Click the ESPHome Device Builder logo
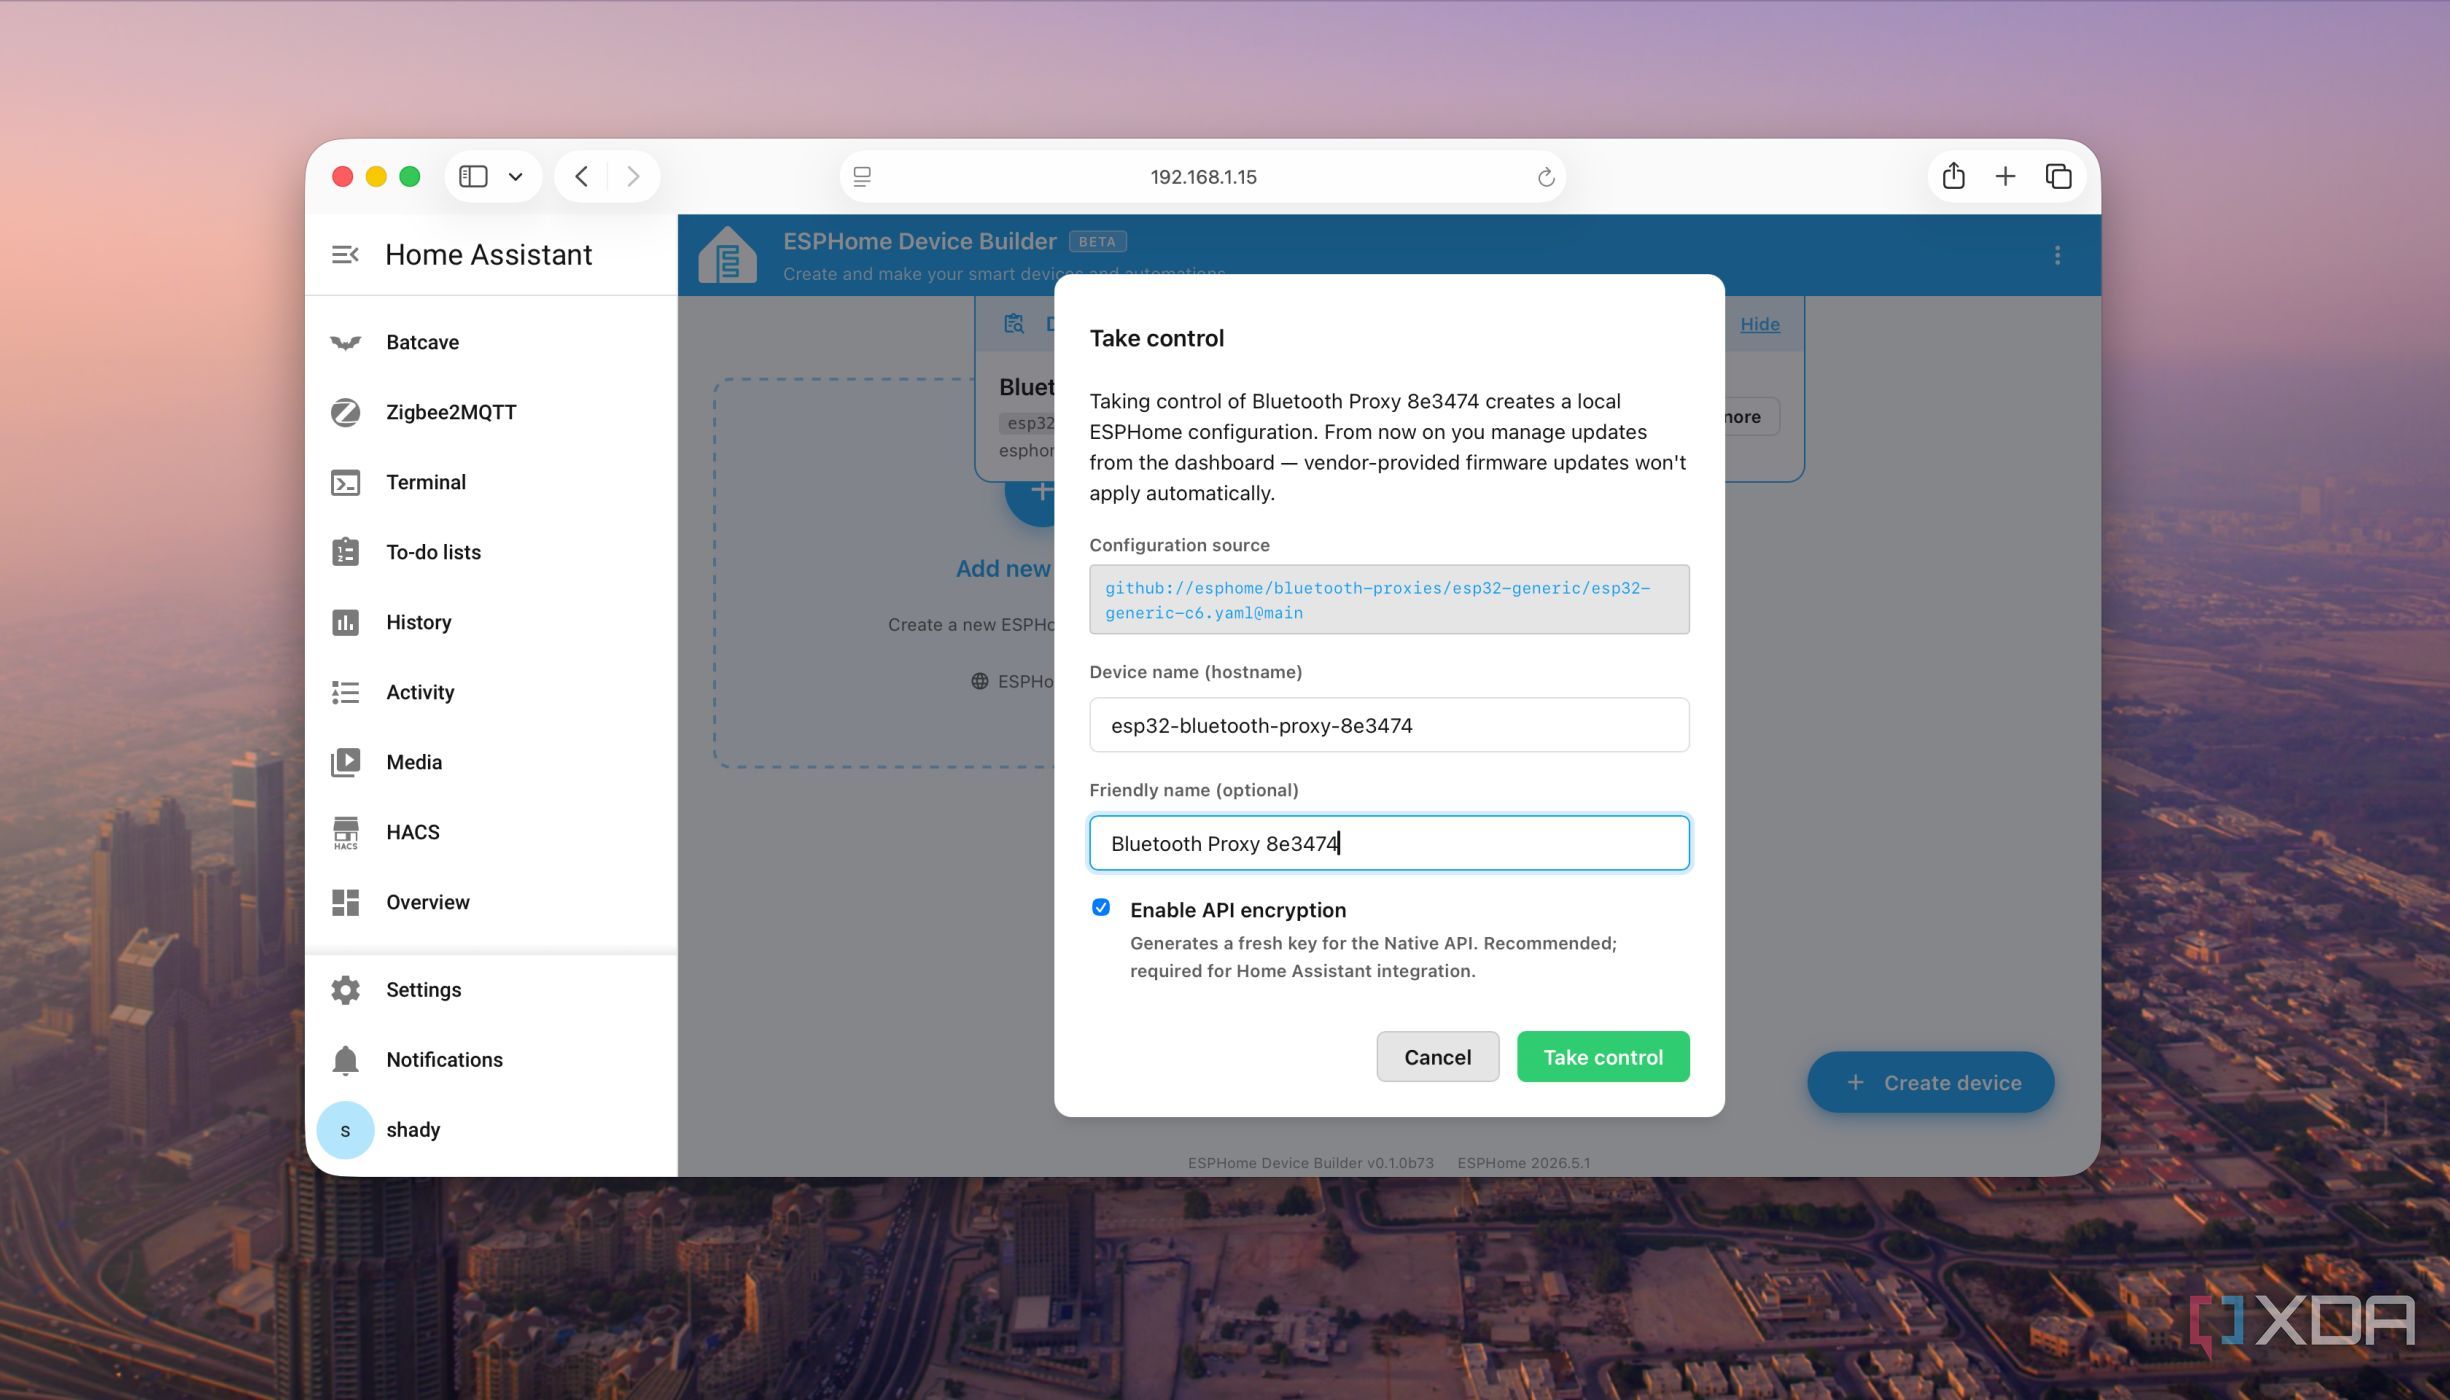Screen dimensions: 2450x1400 click(x=727, y=255)
